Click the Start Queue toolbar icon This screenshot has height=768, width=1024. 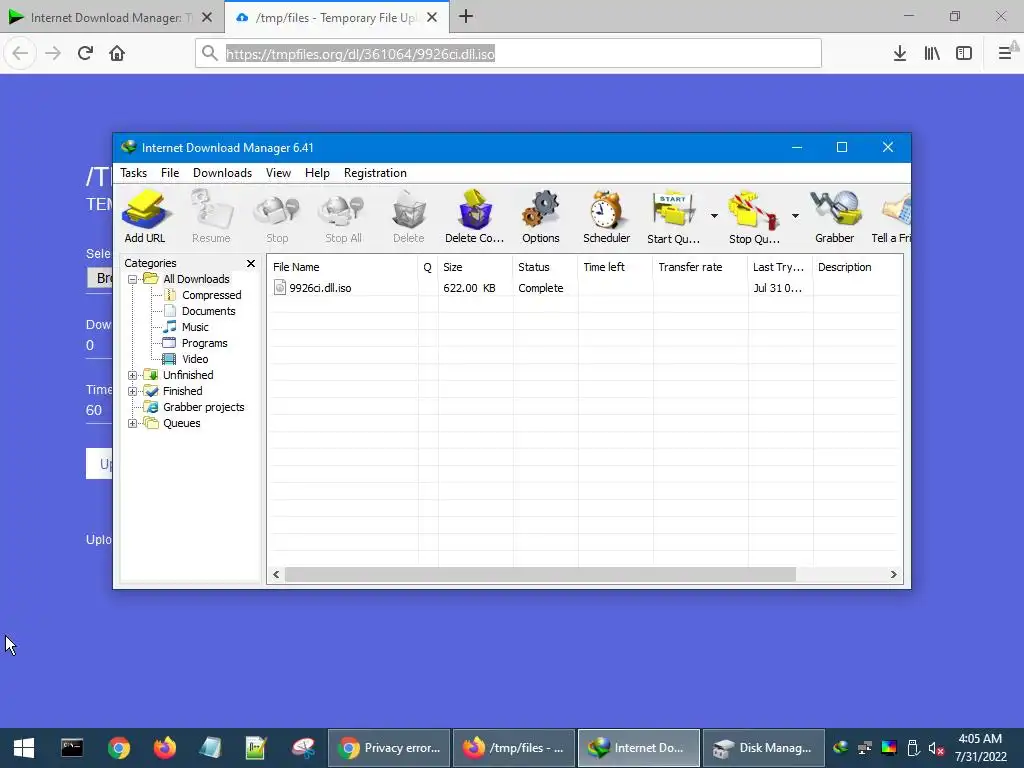[x=673, y=216]
